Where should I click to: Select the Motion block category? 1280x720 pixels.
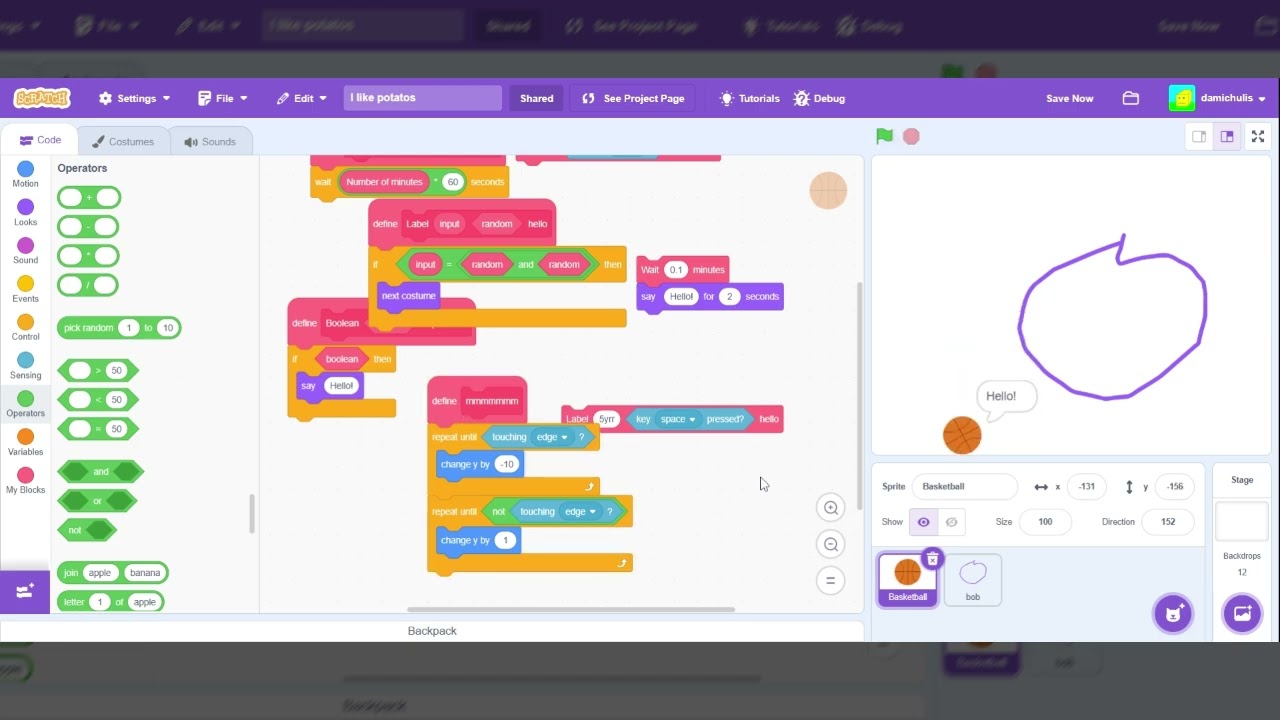(25, 174)
